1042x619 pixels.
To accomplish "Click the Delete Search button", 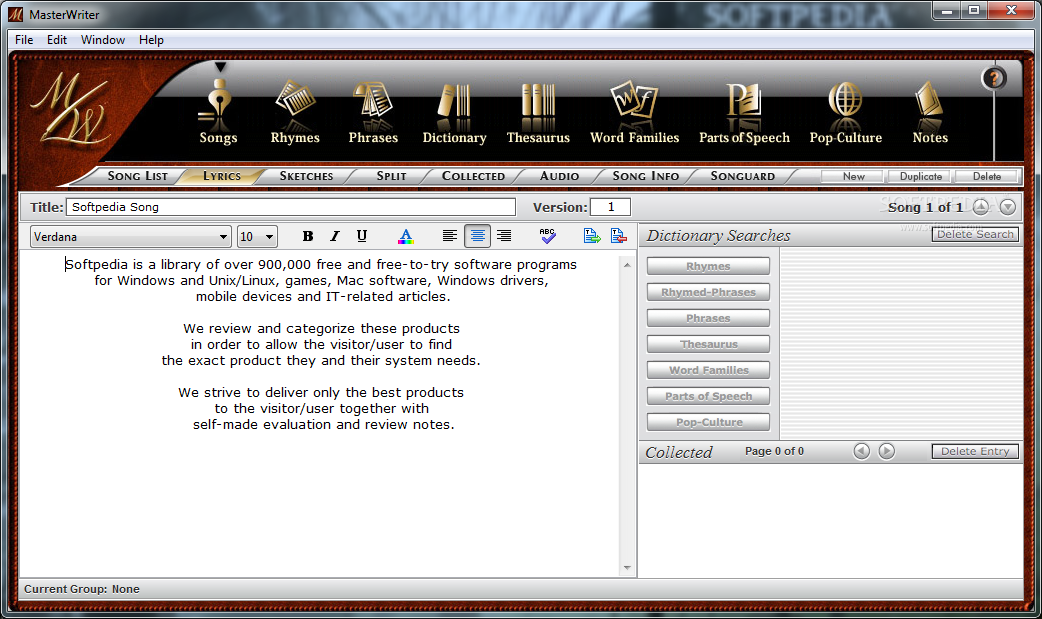I will (x=975, y=234).
